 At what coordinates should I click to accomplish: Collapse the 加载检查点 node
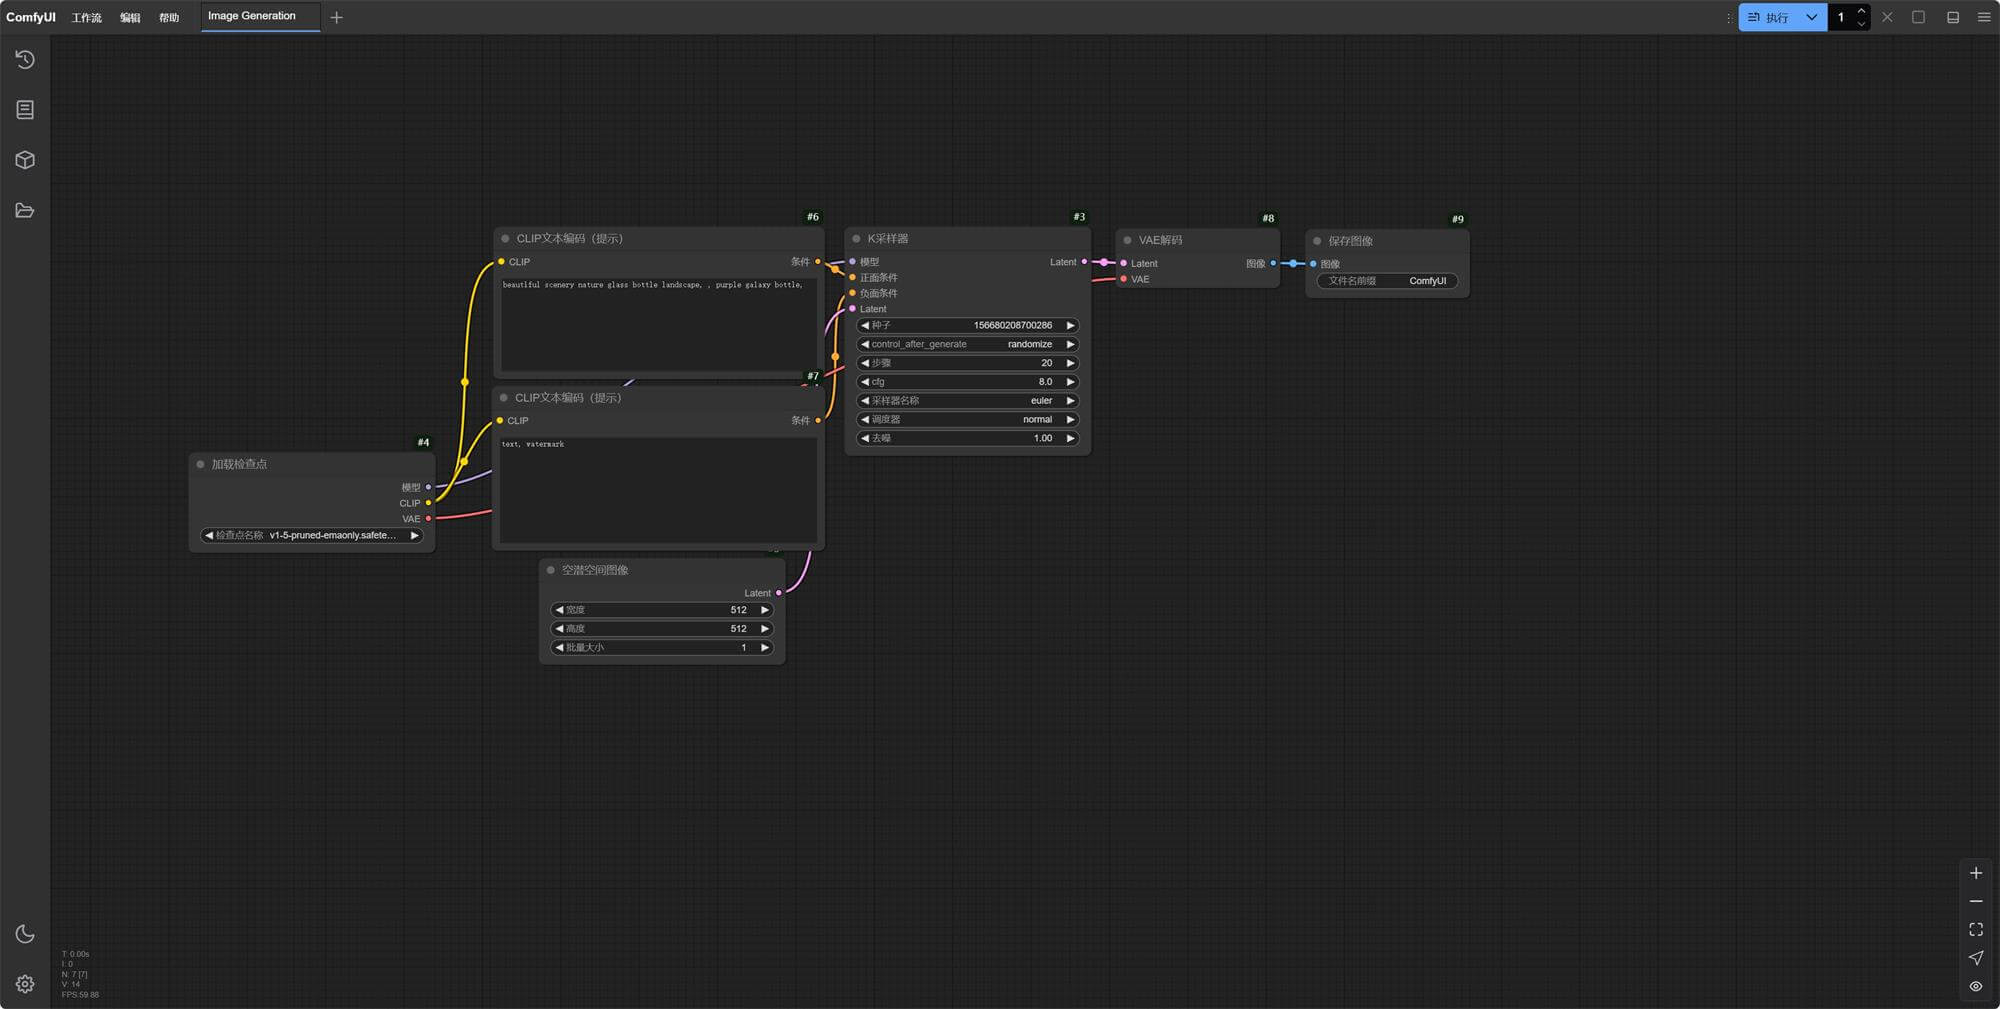coord(200,464)
